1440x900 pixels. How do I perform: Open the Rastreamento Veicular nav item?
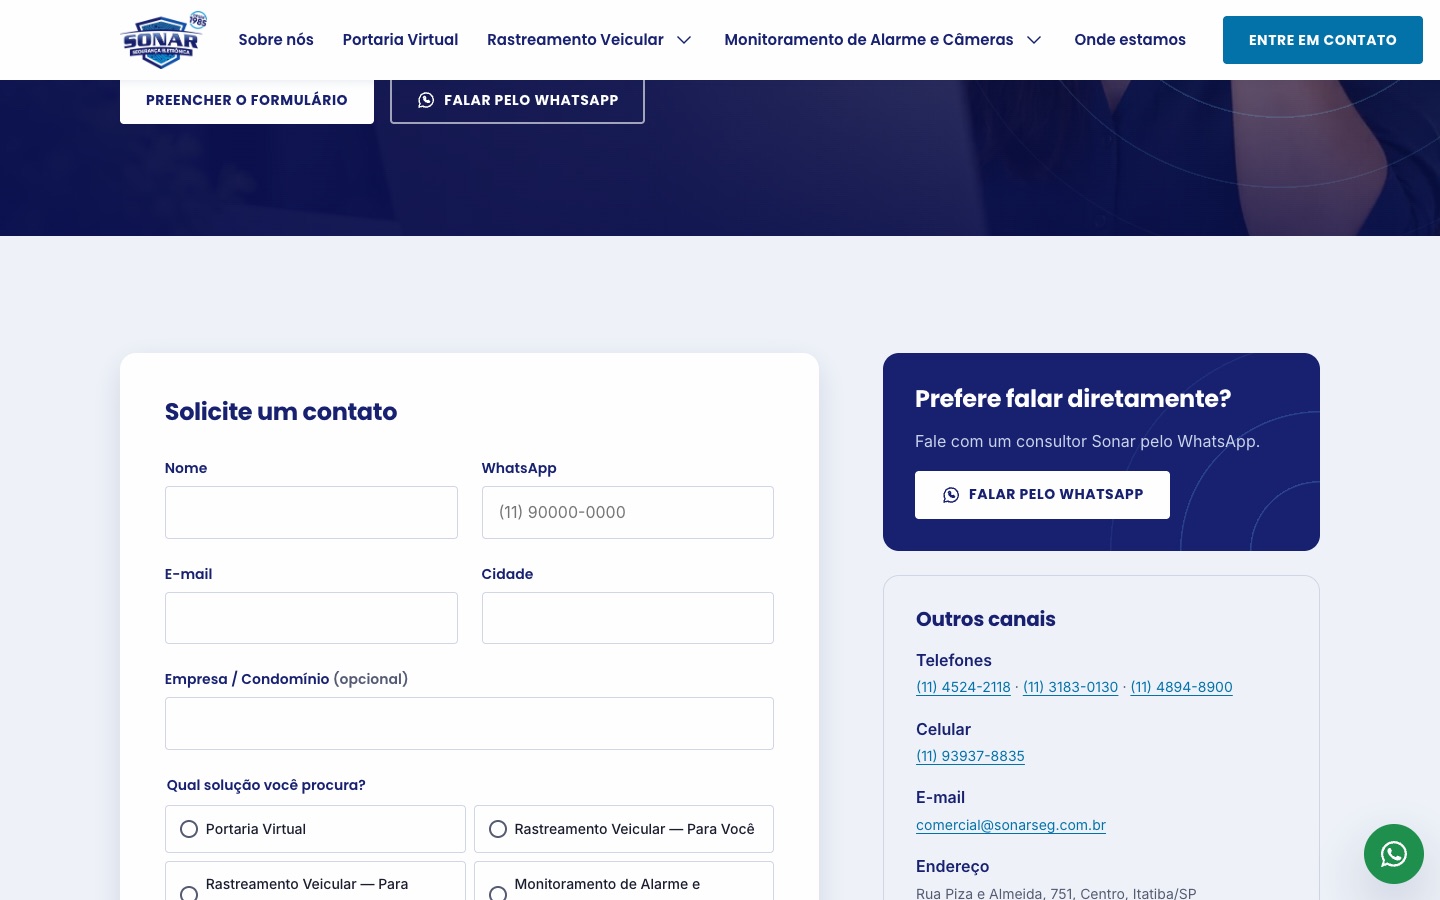[575, 40]
